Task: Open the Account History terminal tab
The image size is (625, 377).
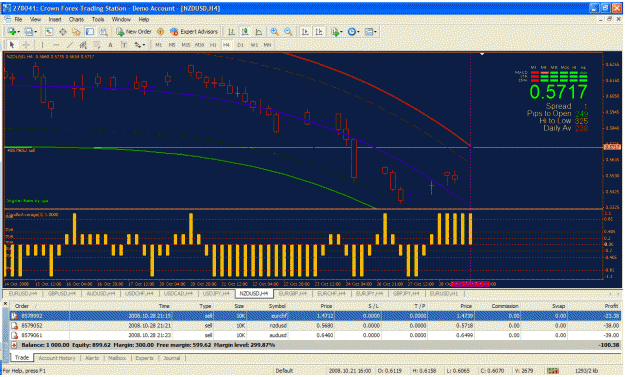Action: pos(57,358)
